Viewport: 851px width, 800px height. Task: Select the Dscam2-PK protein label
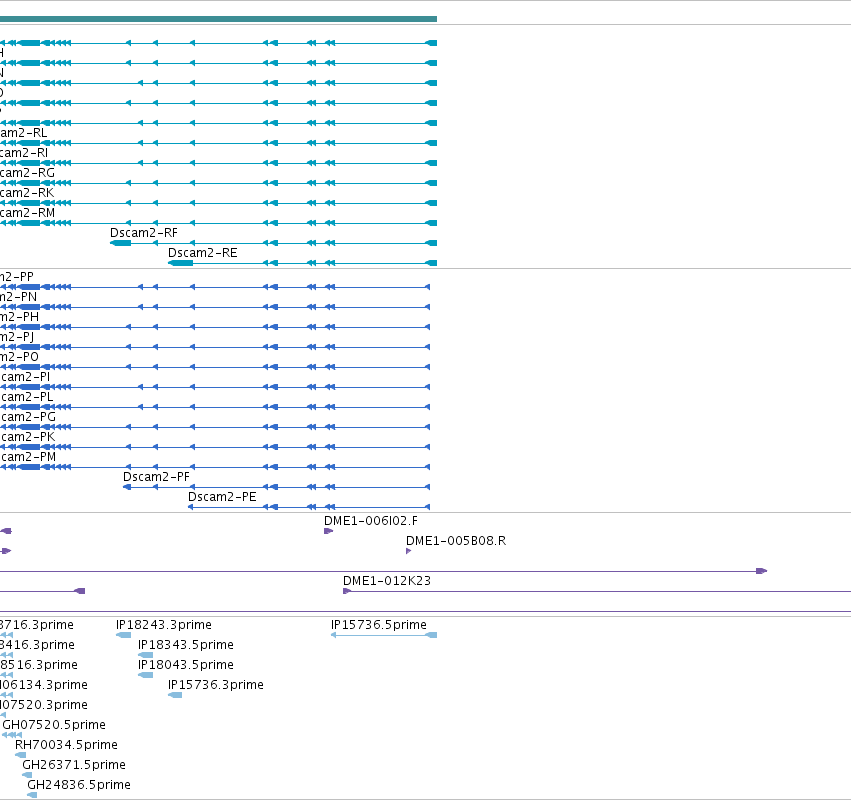tap(28, 437)
